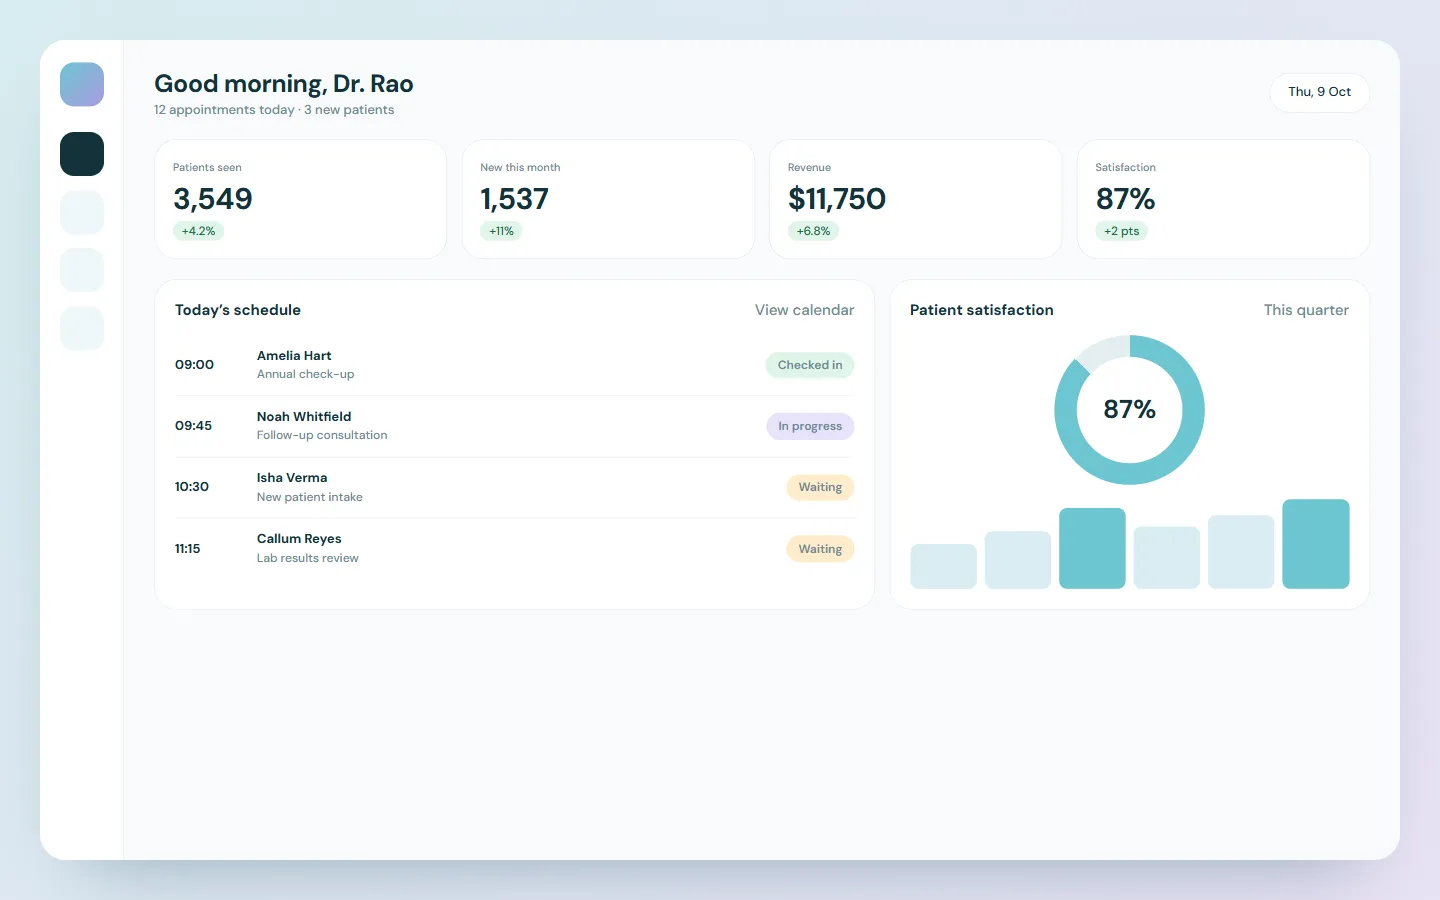Screen dimensions: 1440x900
Task: Click the +2 pts badge
Action: pyautogui.click(x=1121, y=231)
